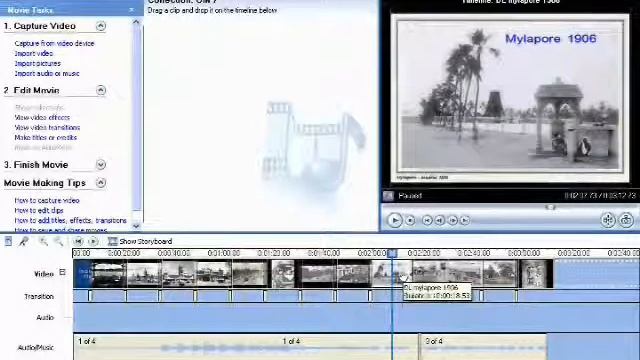The width and height of the screenshot is (640, 360).
Task: Select the first title clip on video track
Action: pyautogui.click(x=83, y=273)
